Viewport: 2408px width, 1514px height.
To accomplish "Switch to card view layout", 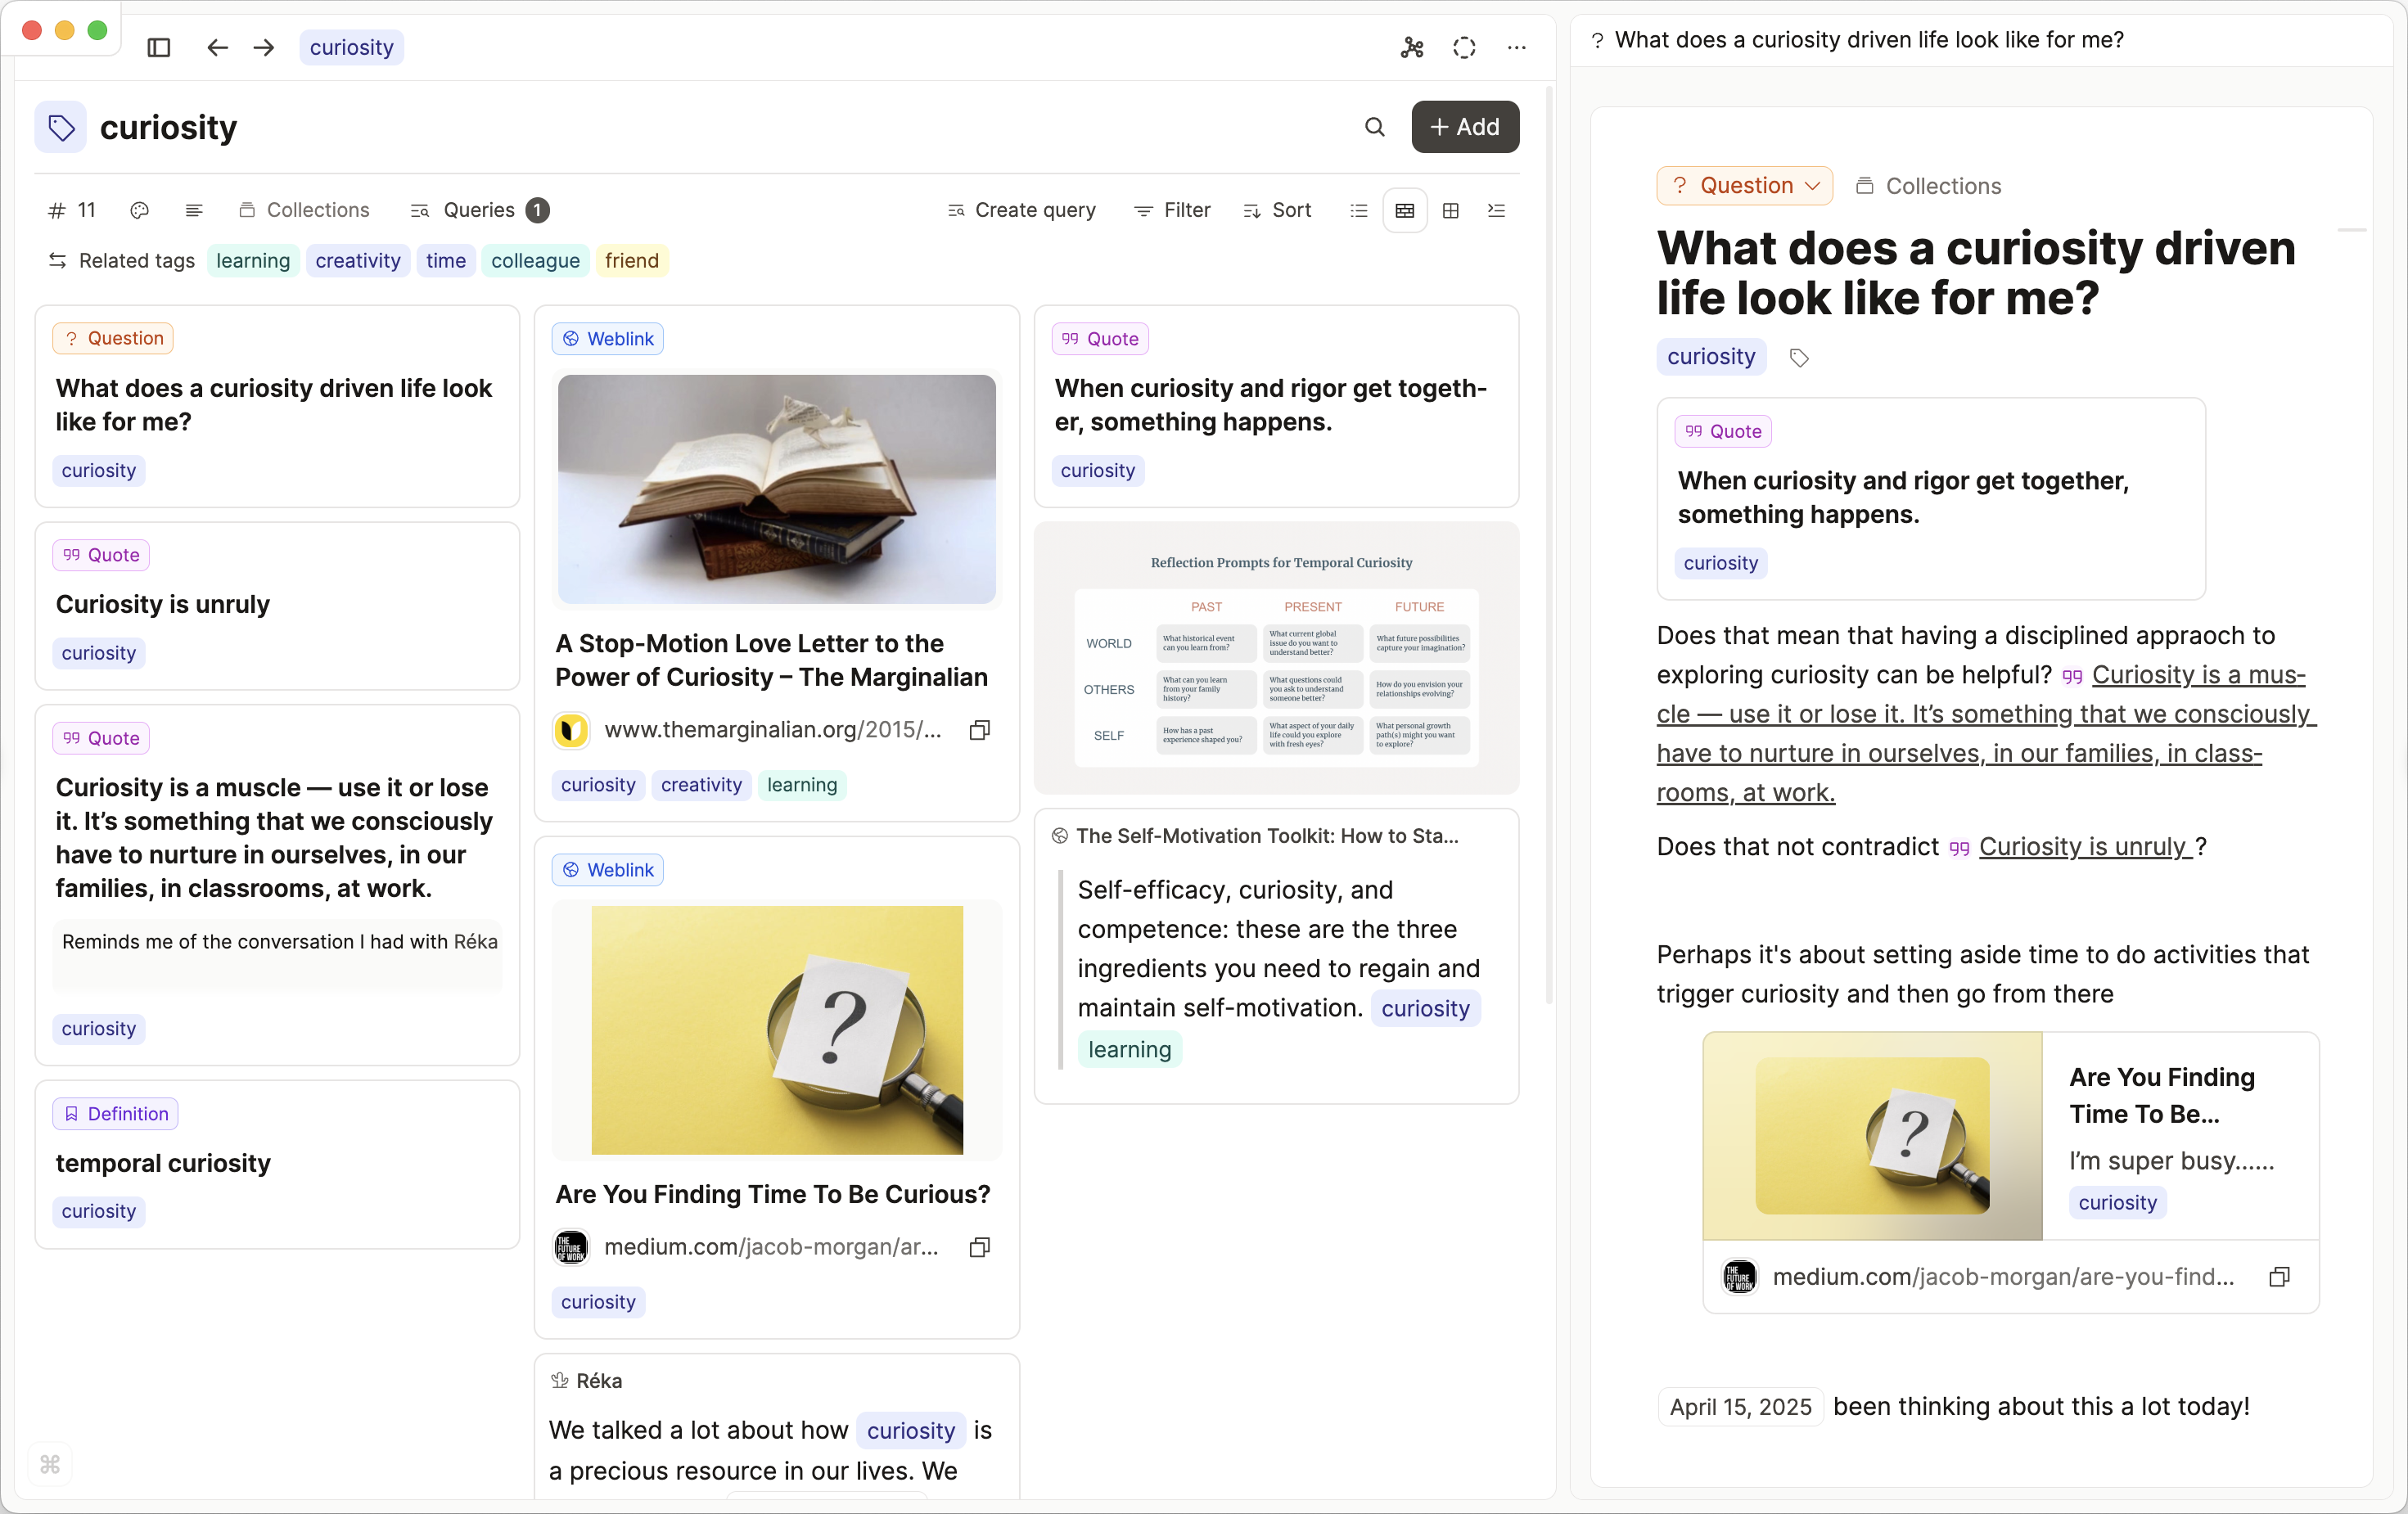I will pos(1404,210).
